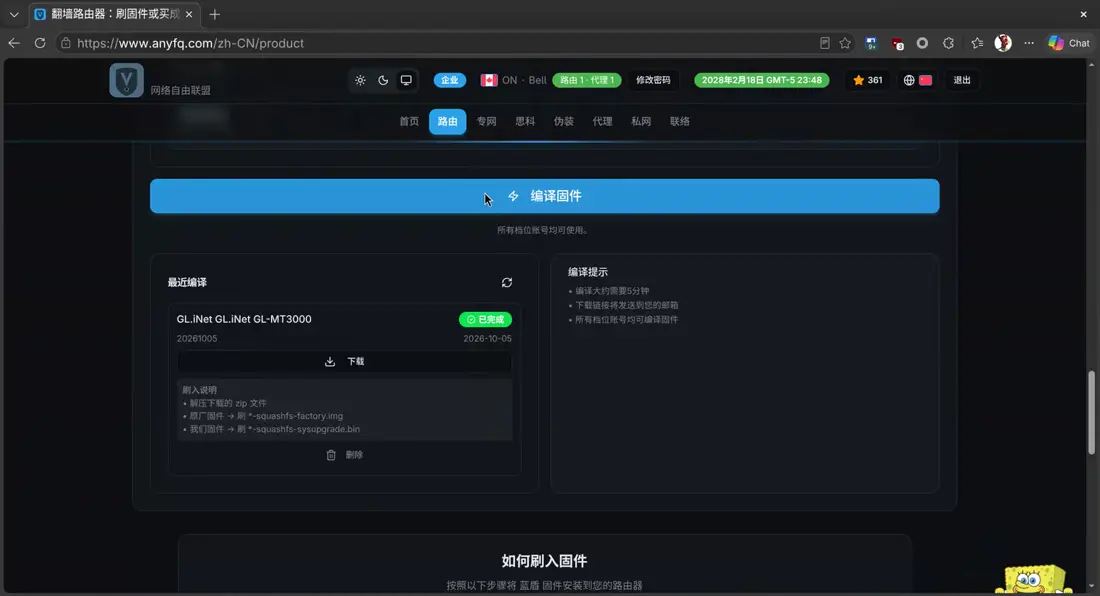Click the page vertical scrollbar thumb
1100x596 pixels.
1091,412
